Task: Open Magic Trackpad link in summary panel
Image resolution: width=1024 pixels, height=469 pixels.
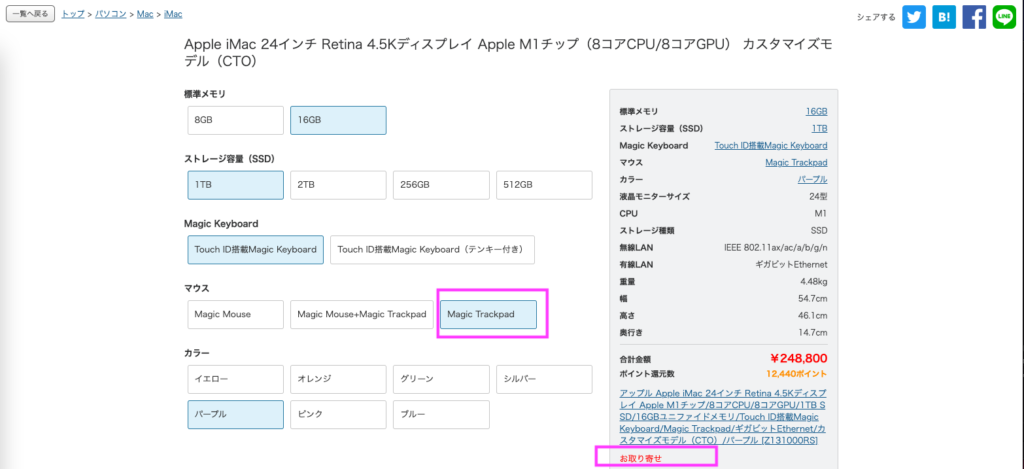Action: [797, 163]
